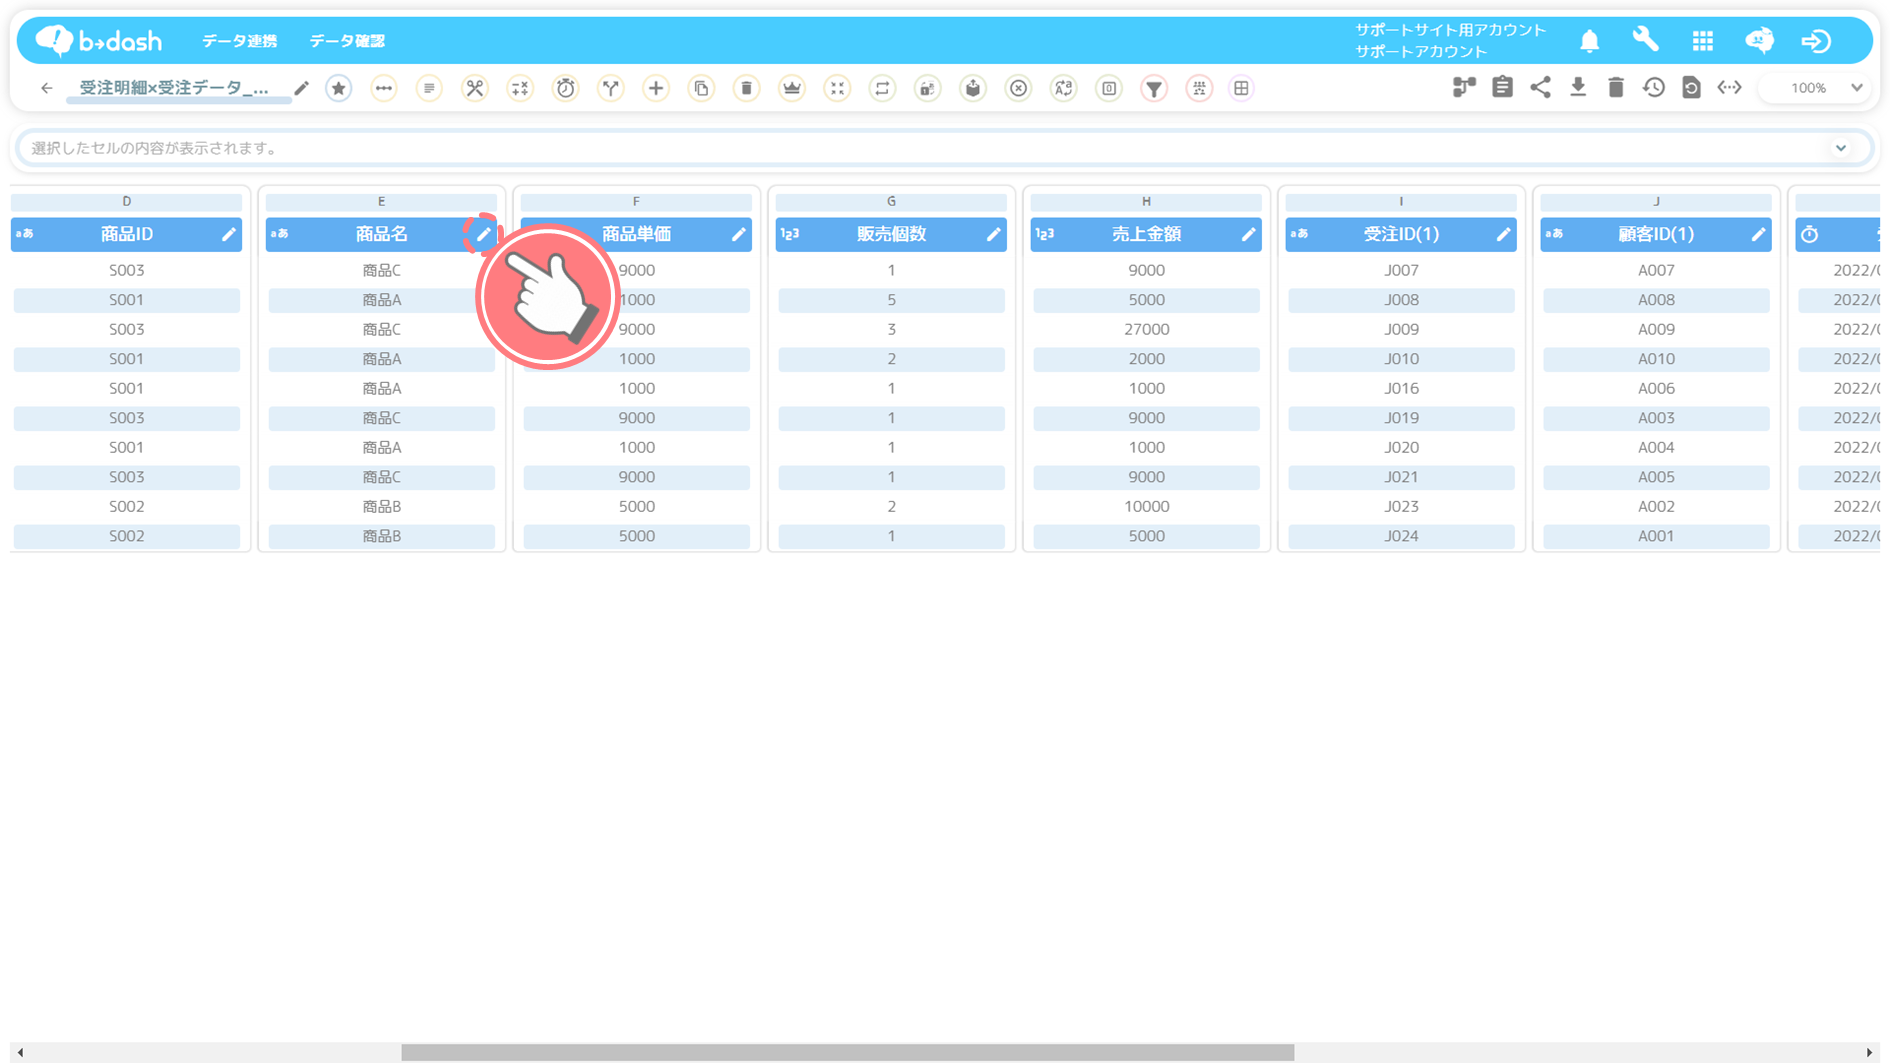Open the calculation operators toolbar icon
Screen dimensions: 1890x1063
(x=520, y=88)
